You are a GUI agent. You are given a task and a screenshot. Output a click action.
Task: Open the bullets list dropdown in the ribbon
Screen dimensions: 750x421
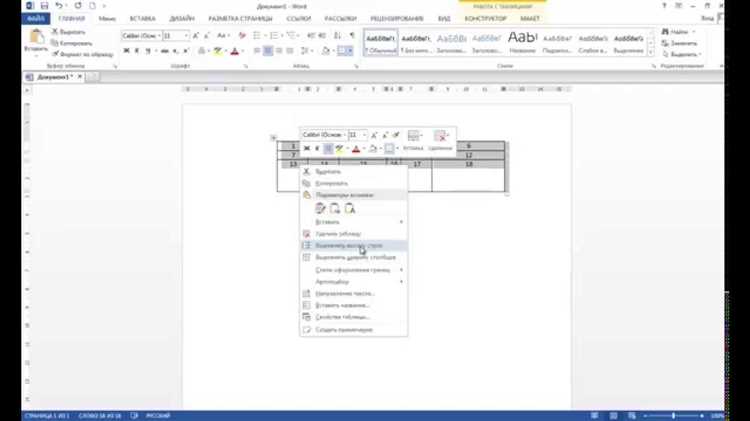pyautogui.click(x=265, y=36)
